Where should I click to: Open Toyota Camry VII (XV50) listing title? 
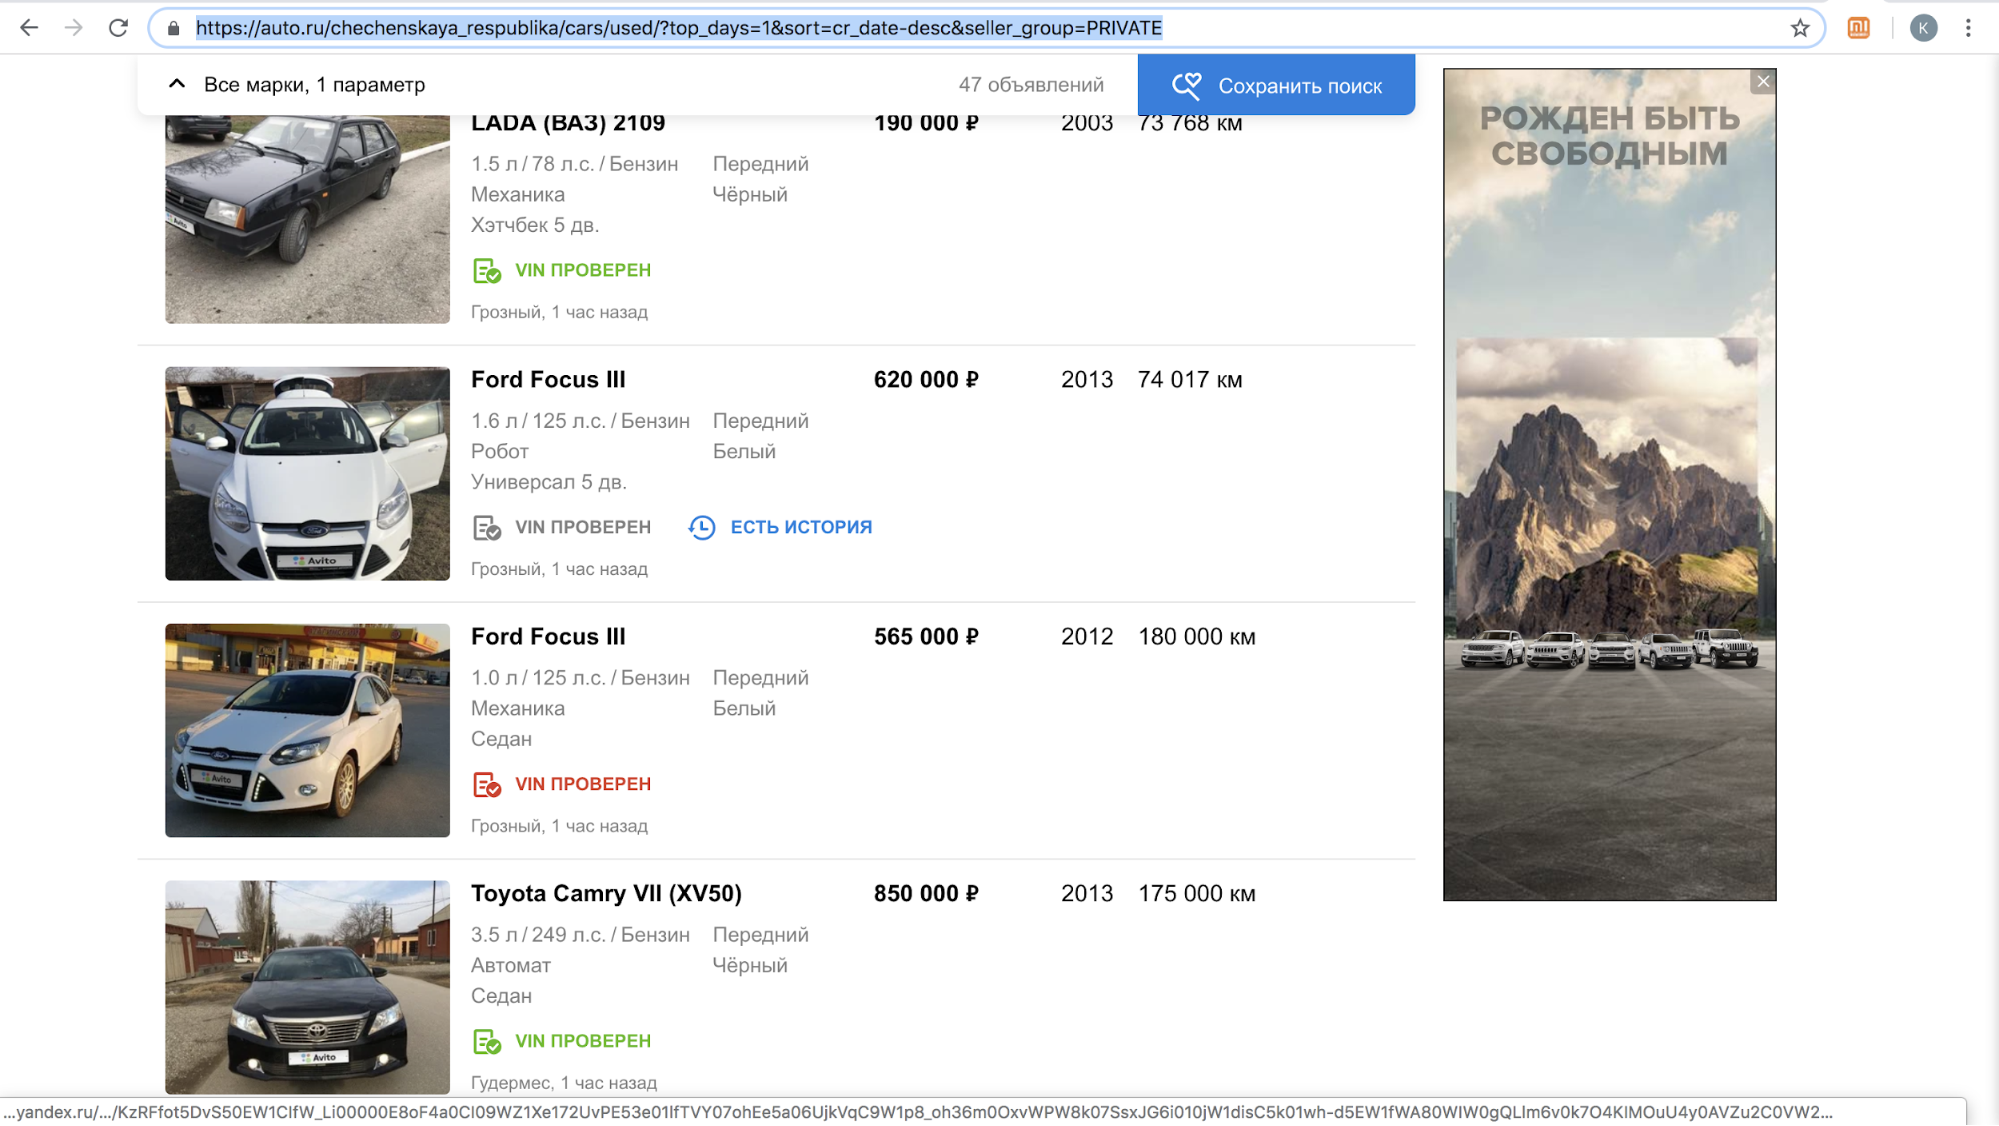pos(606,893)
